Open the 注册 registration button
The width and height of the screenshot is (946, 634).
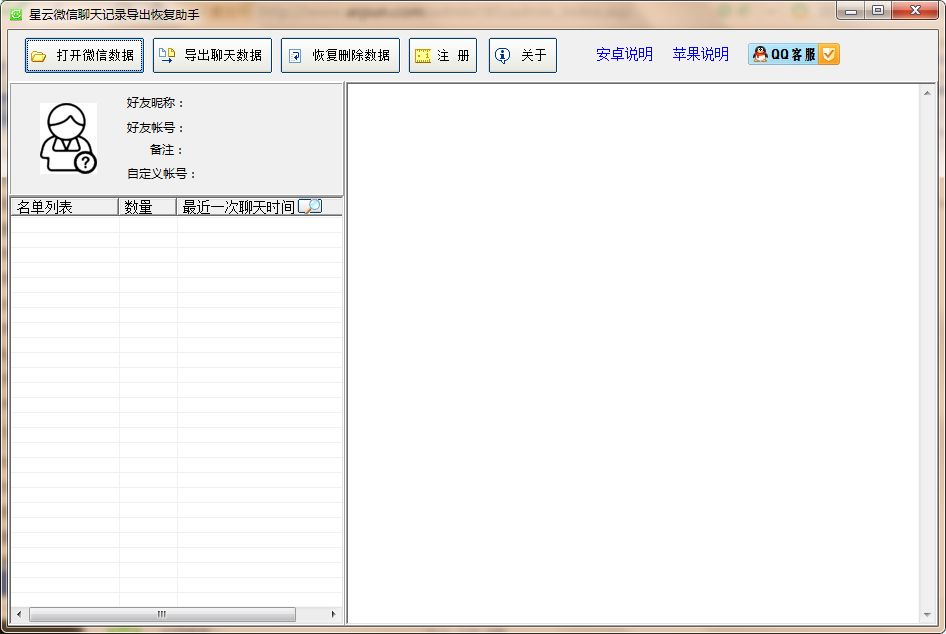[x=443, y=55]
